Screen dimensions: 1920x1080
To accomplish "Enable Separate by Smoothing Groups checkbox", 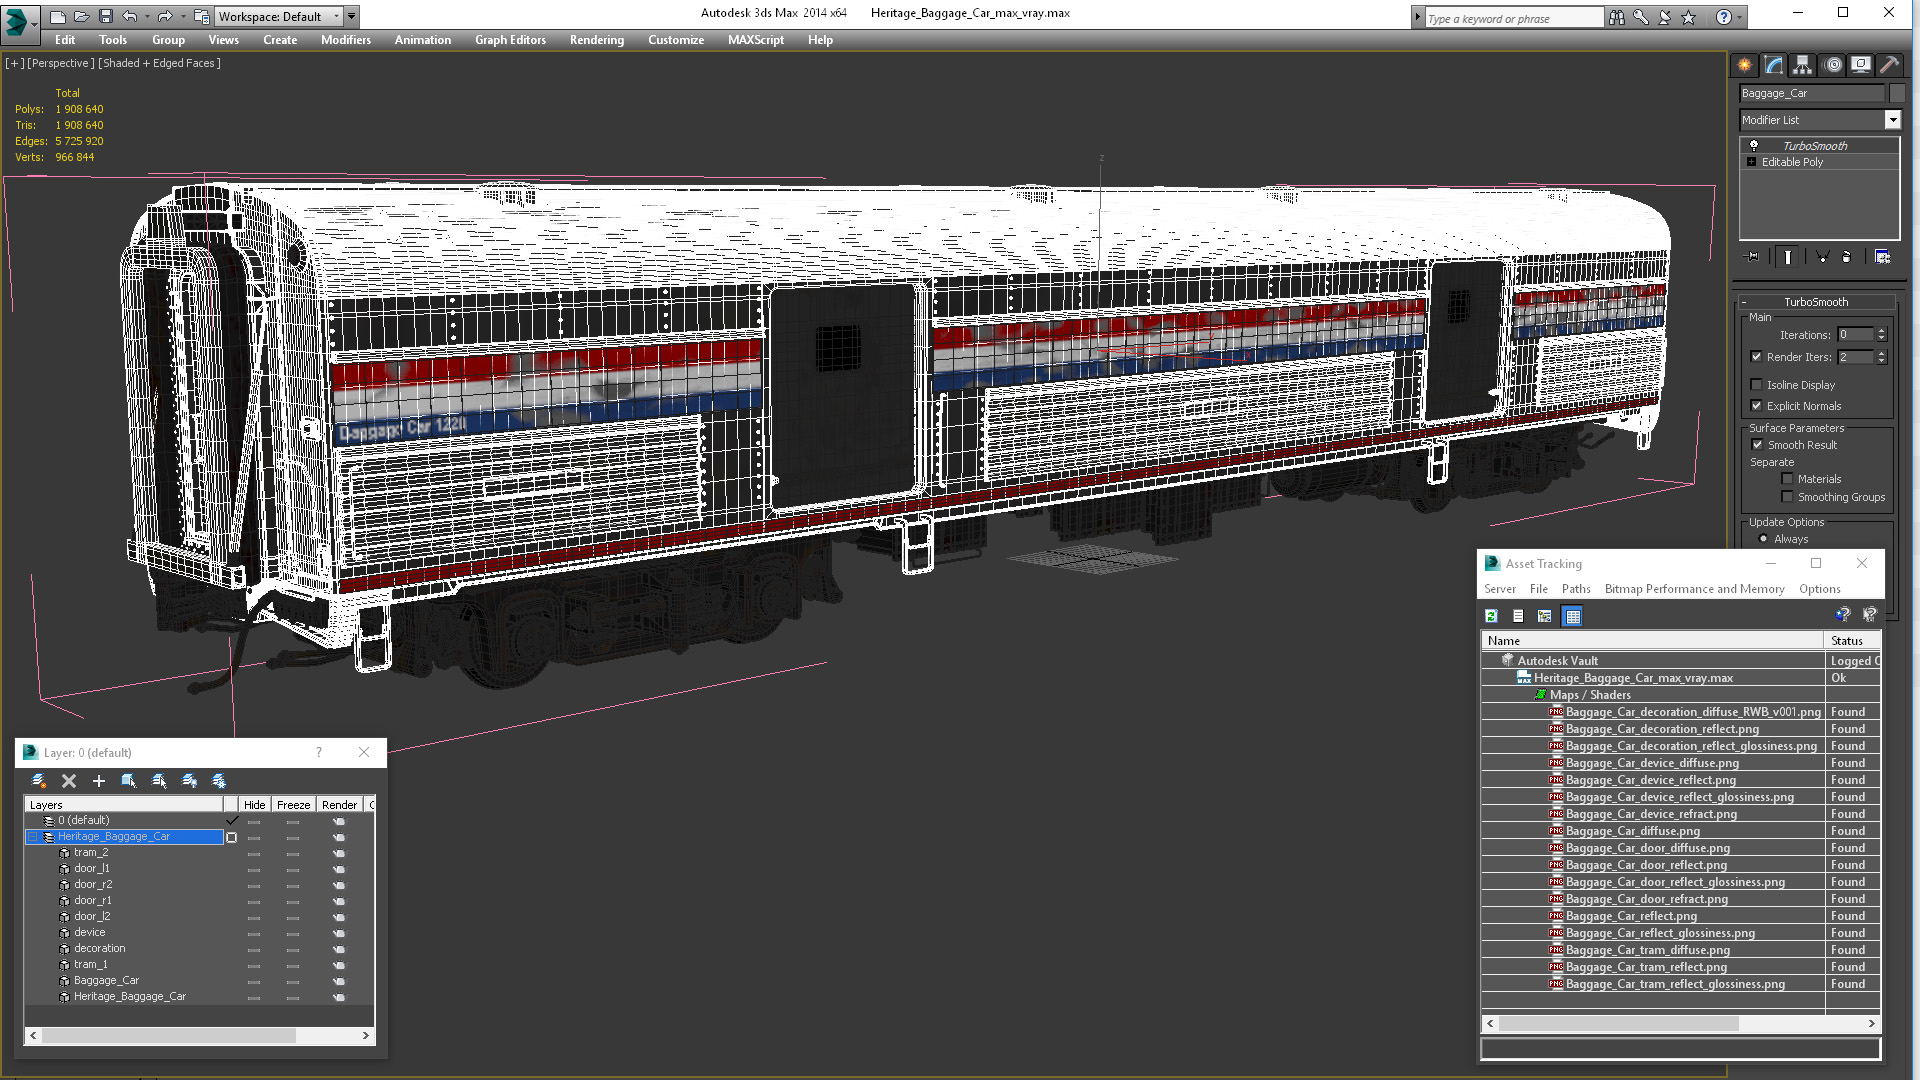I will coord(1787,497).
